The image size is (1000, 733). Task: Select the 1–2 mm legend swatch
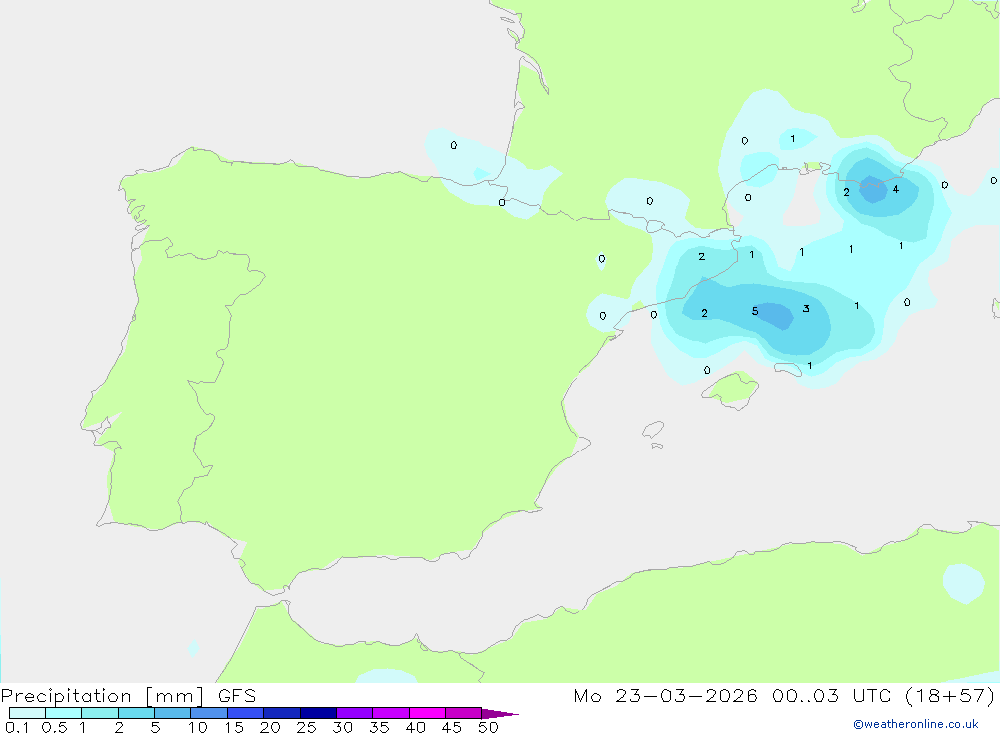(x=99, y=713)
